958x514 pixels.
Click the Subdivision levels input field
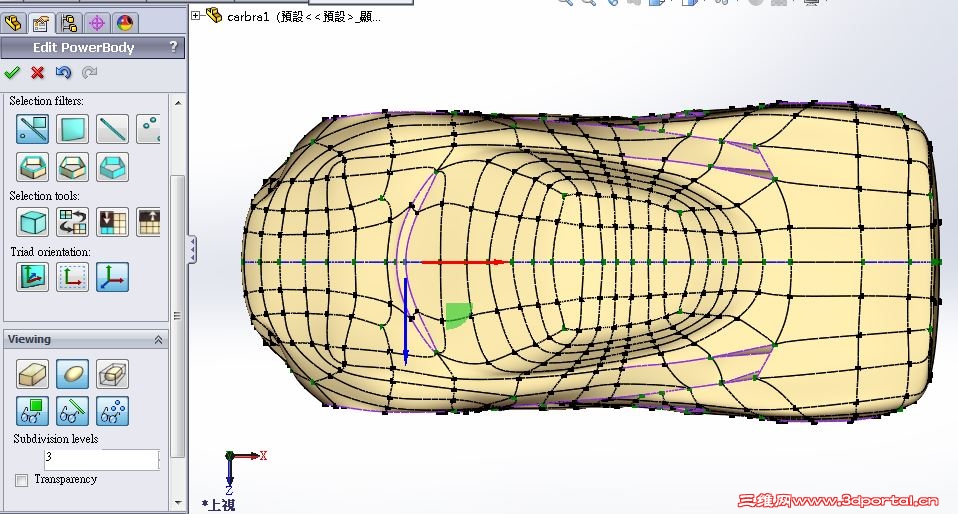coord(101,460)
